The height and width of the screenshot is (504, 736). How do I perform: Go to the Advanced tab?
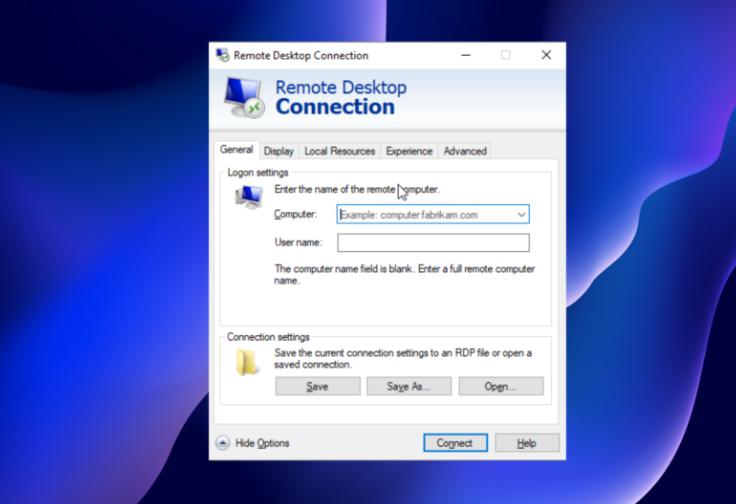[465, 151]
